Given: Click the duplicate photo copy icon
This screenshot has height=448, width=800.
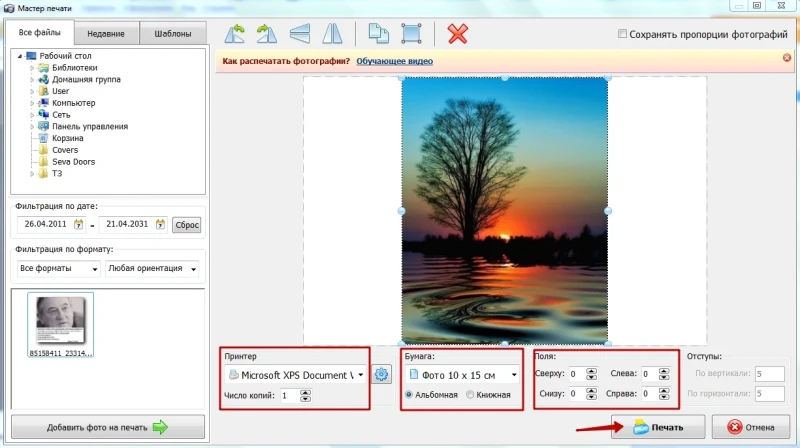Looking at the screenshot, I should [379, 34].
